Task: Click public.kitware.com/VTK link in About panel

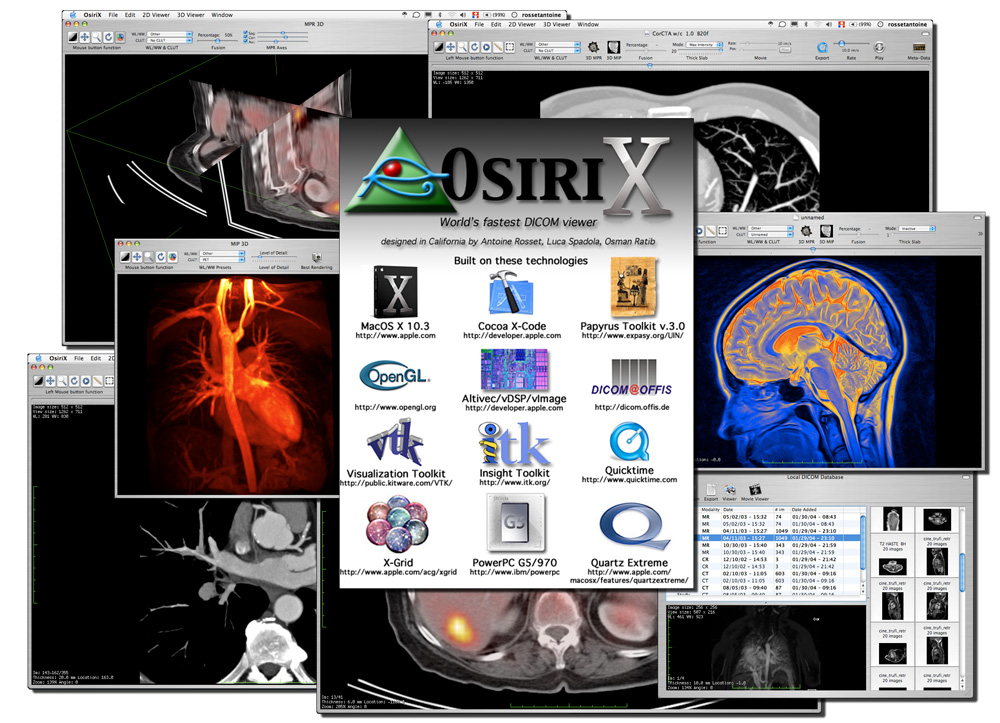Action: [396, 483]
